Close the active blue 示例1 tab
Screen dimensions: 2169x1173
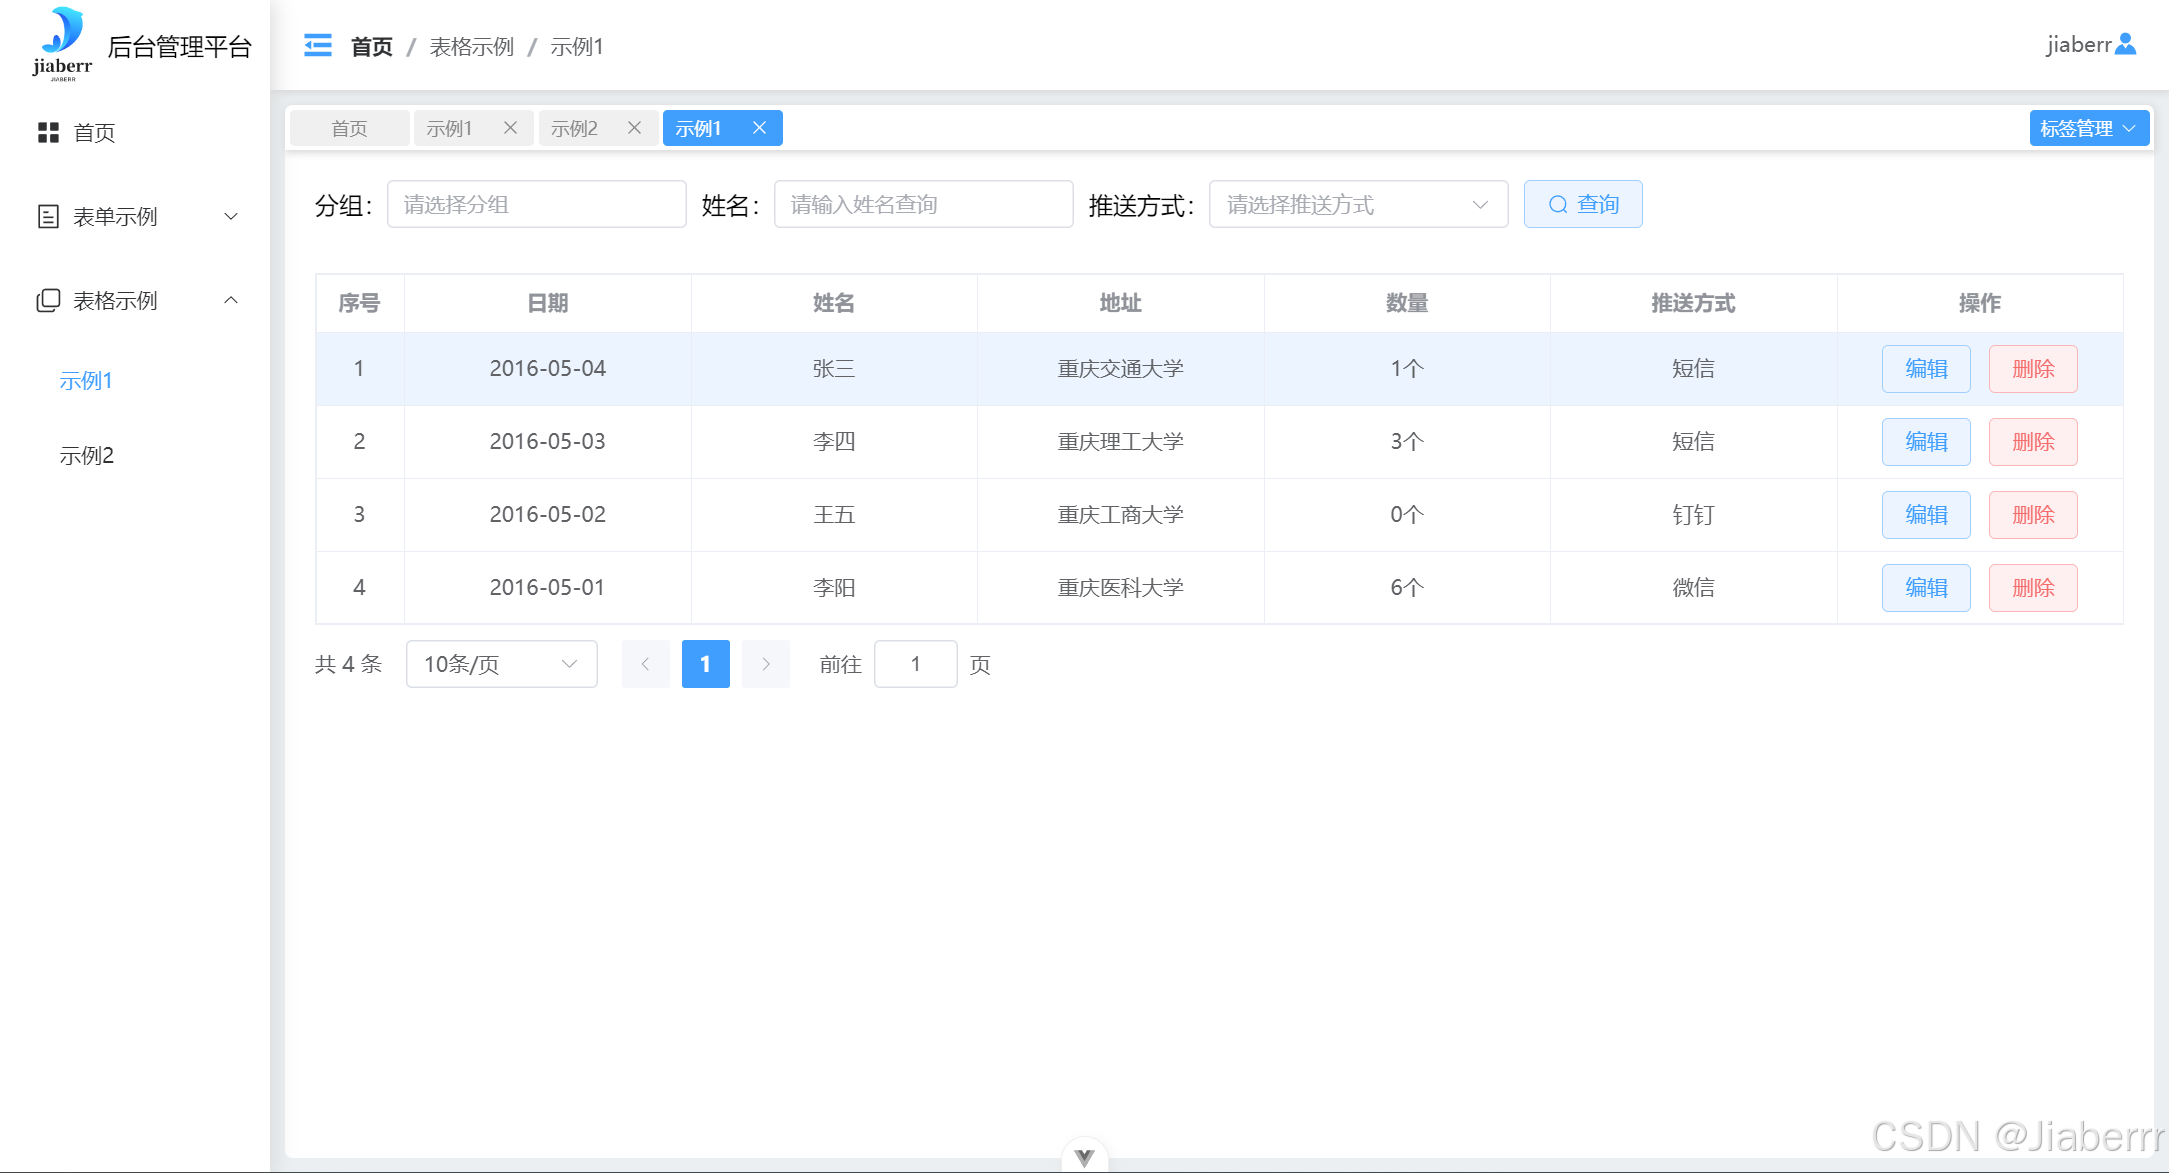(x=759, y=128)
